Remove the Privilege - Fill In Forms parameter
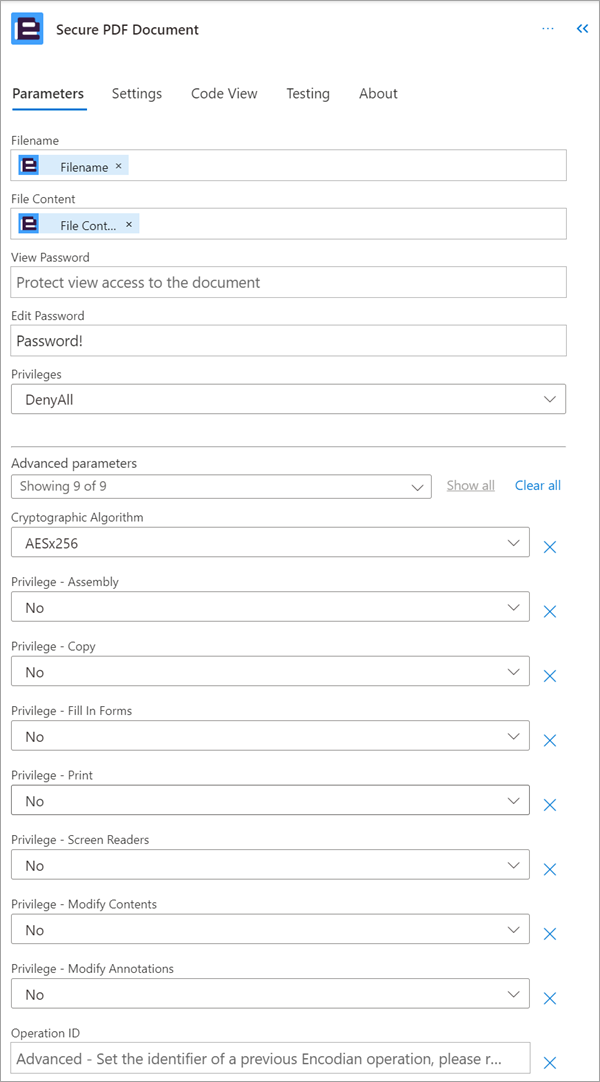The height and width of the screenshot is (1082, 600). coord(550,740)
